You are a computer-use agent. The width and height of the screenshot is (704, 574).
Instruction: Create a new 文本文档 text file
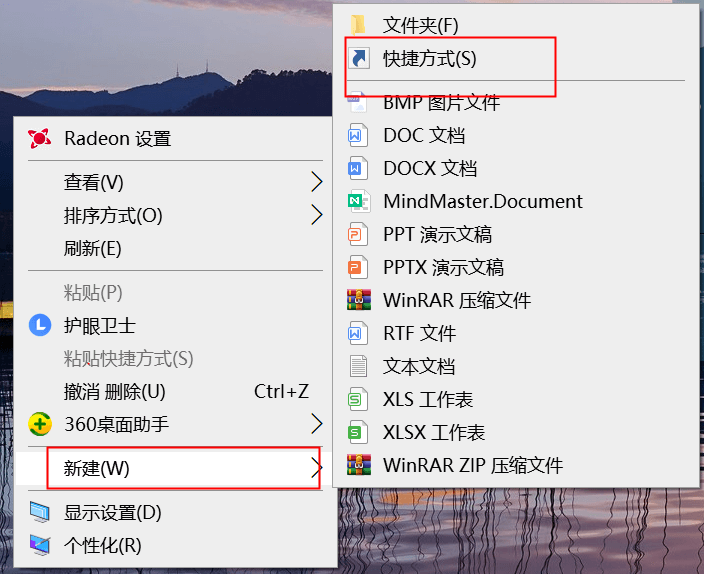click(x=515, y=366)
